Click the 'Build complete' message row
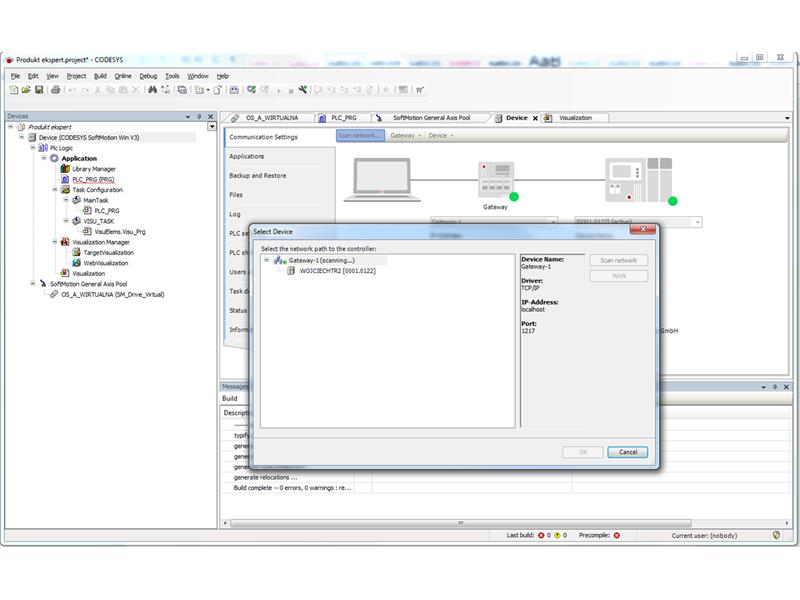800x600 pixels. pos(292,488)
